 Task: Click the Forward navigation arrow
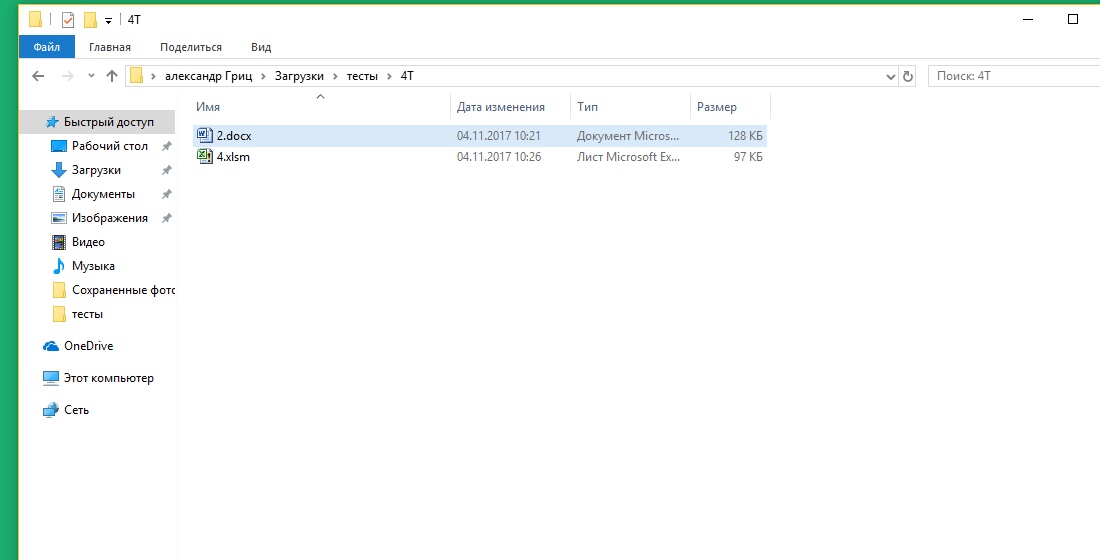pyautogui.click(x=67, y=76)
